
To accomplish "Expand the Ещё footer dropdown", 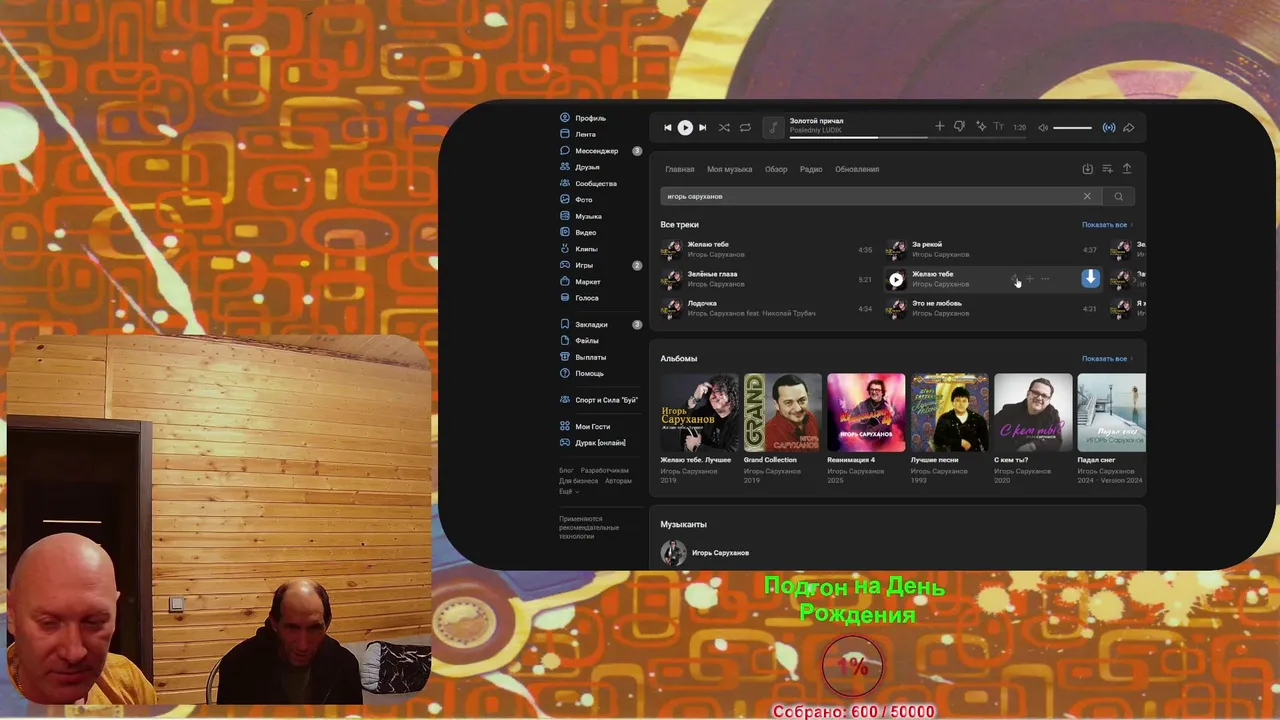I will click(569, 491).
